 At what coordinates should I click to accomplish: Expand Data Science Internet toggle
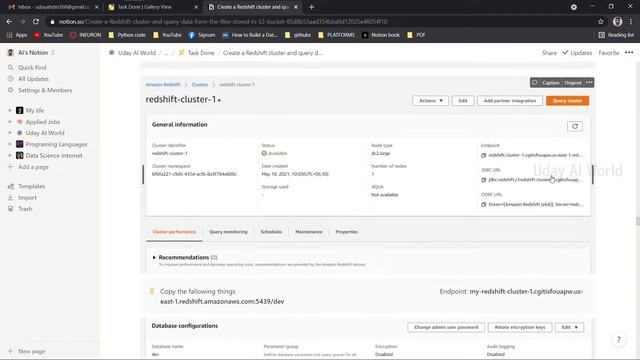tap(10, 156)
